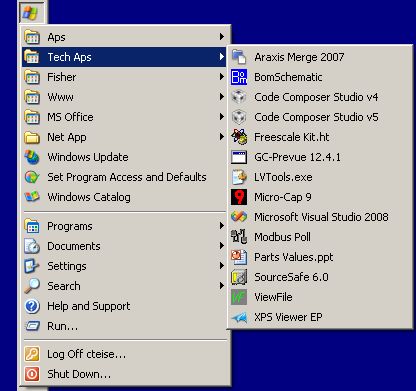Click the Parts Values.ppt label

pos(293,257)
